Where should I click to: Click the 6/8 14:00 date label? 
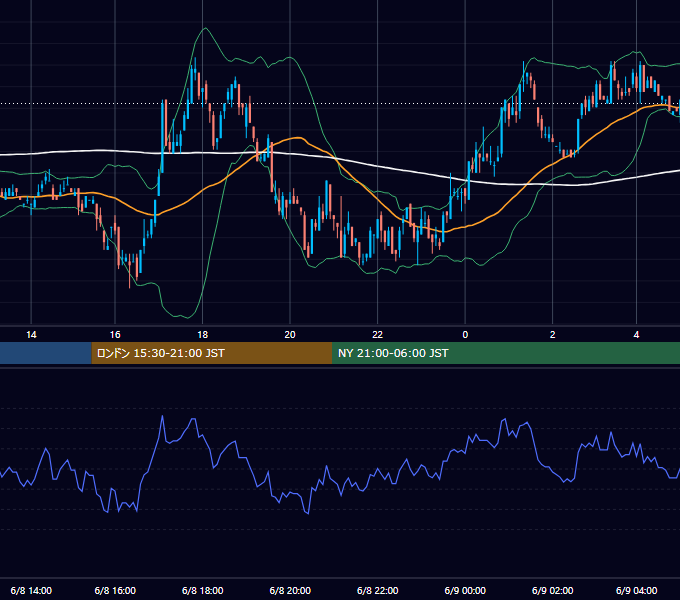[31, 590]
